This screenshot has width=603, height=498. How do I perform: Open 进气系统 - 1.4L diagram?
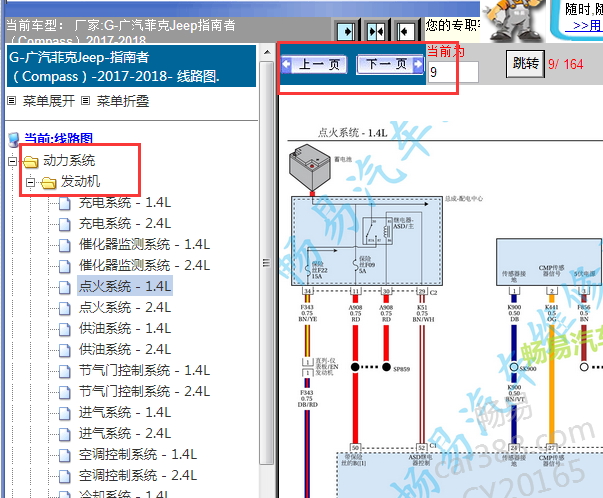(125, 412)
